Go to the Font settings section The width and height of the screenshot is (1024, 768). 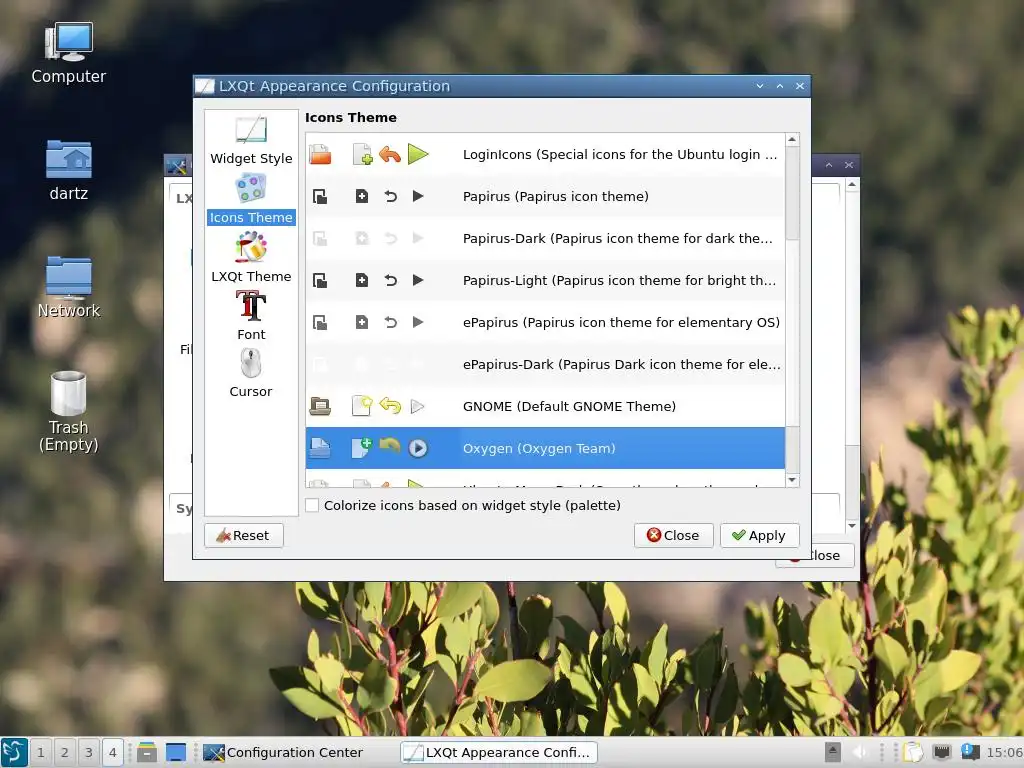[x=251, y=315]
